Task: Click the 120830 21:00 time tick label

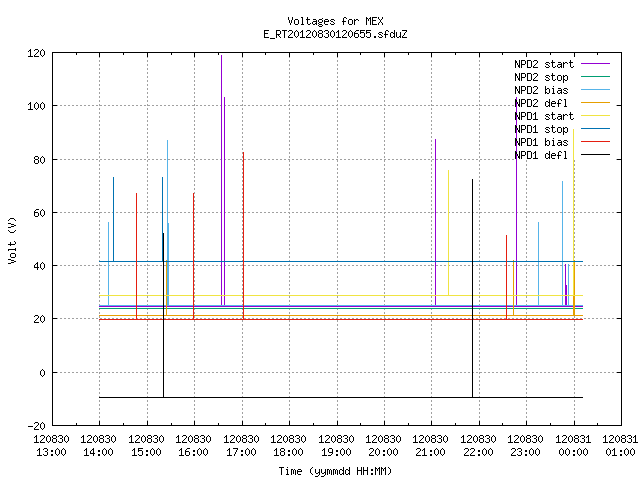Action: coord(431,446)
